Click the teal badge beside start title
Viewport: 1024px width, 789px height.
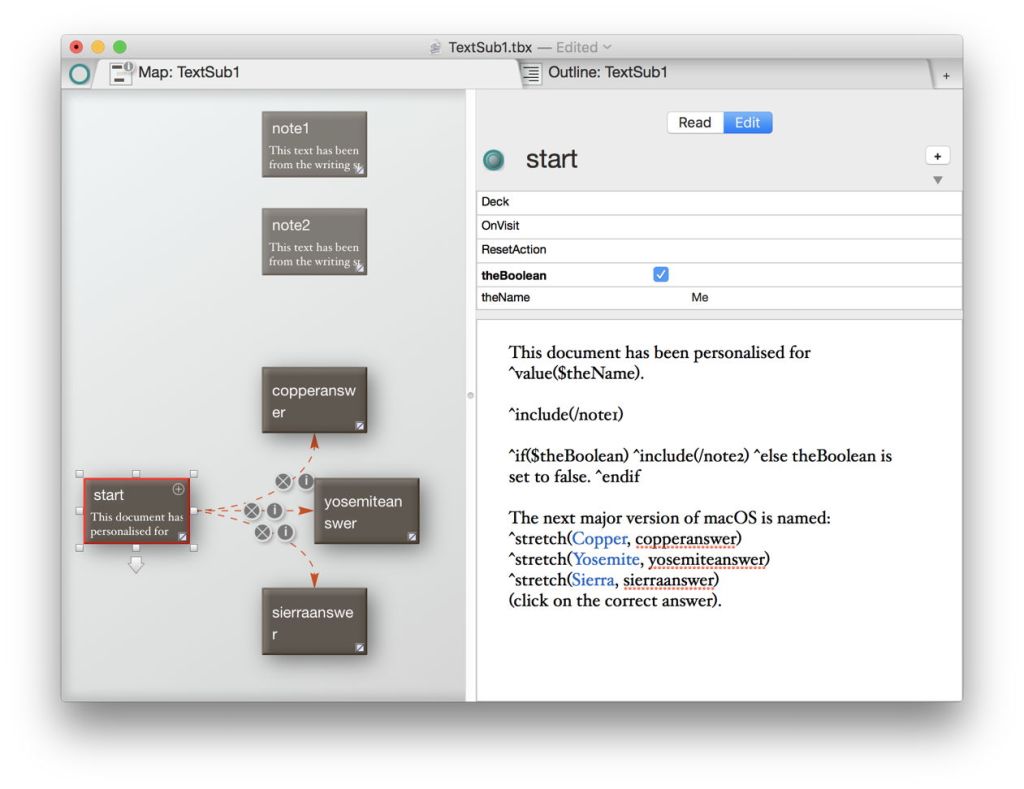pyautogui.click(x=494, y=160)
